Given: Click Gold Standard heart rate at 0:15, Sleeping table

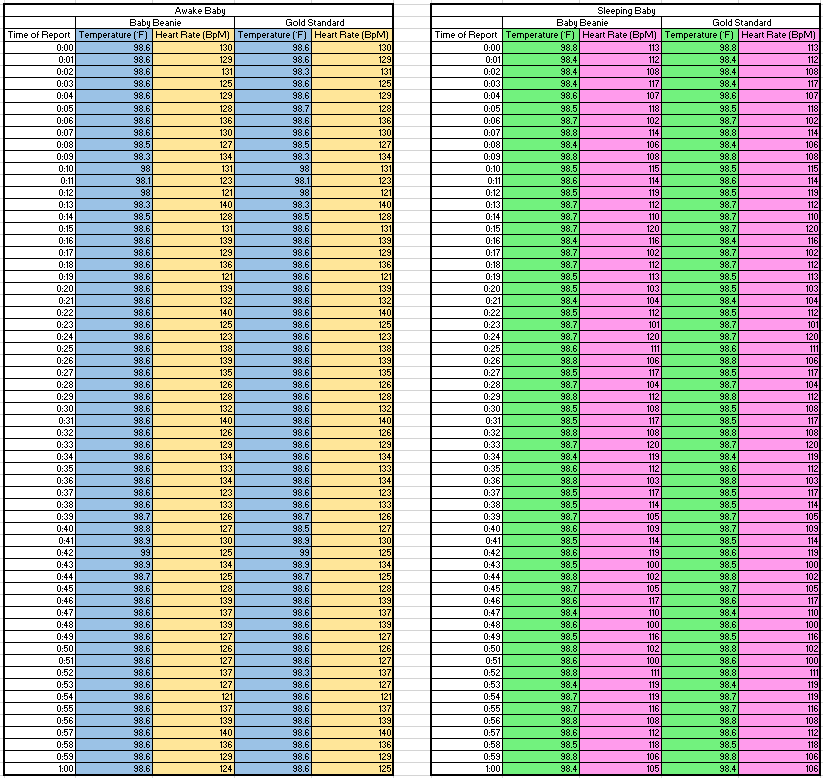Looking at the screenshot, I should coord(780,228).
